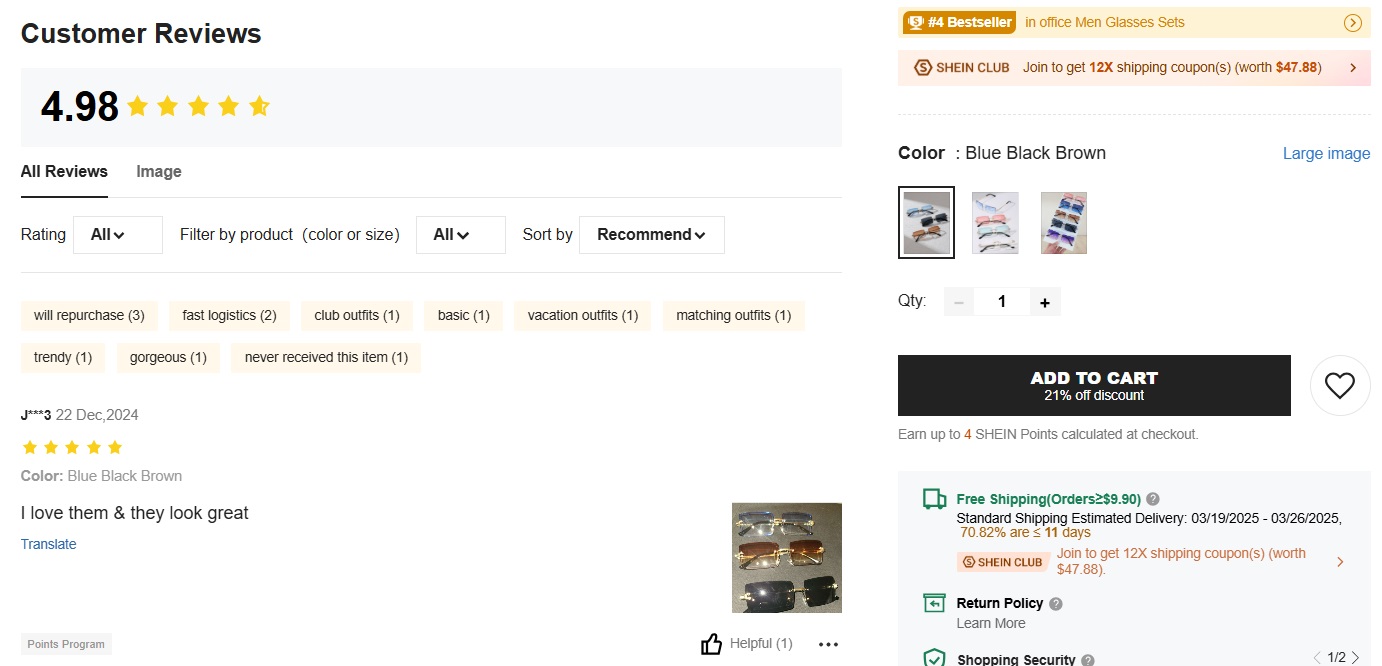Viewport: 1382px width, 666px height.
Task: Select the third multicolor glasses swatch
Action: 1063,222
